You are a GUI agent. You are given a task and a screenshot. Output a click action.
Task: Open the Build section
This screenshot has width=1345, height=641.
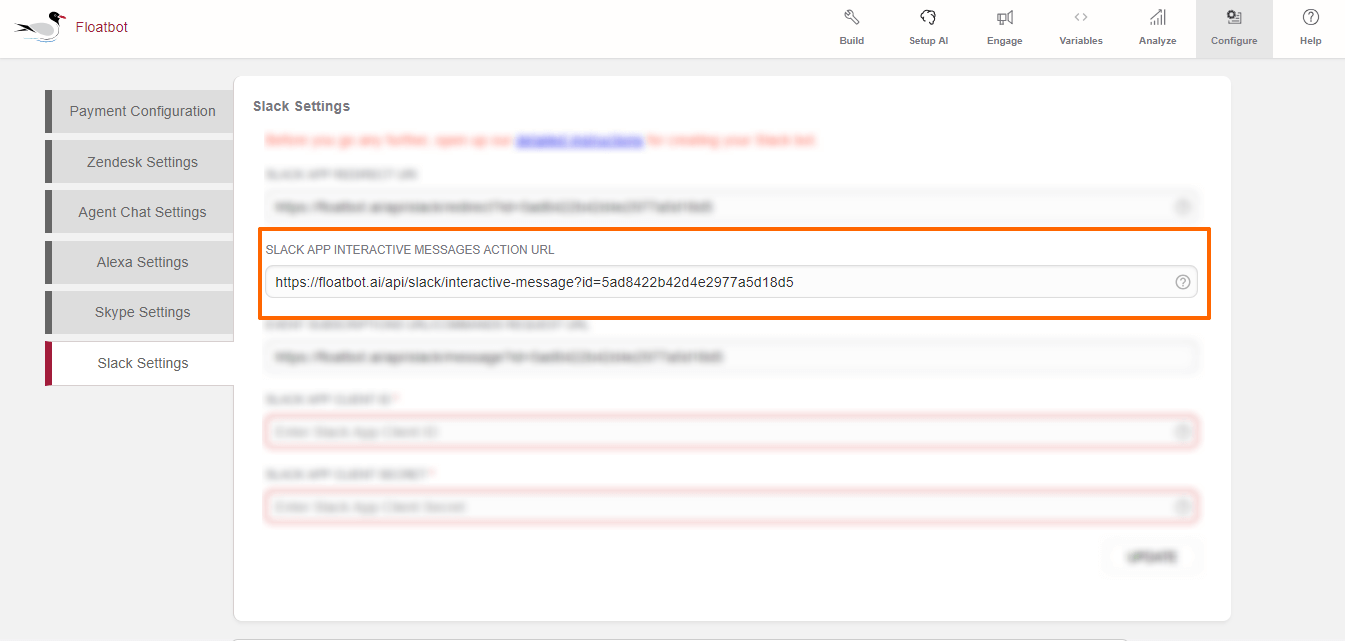coord(851,28)
